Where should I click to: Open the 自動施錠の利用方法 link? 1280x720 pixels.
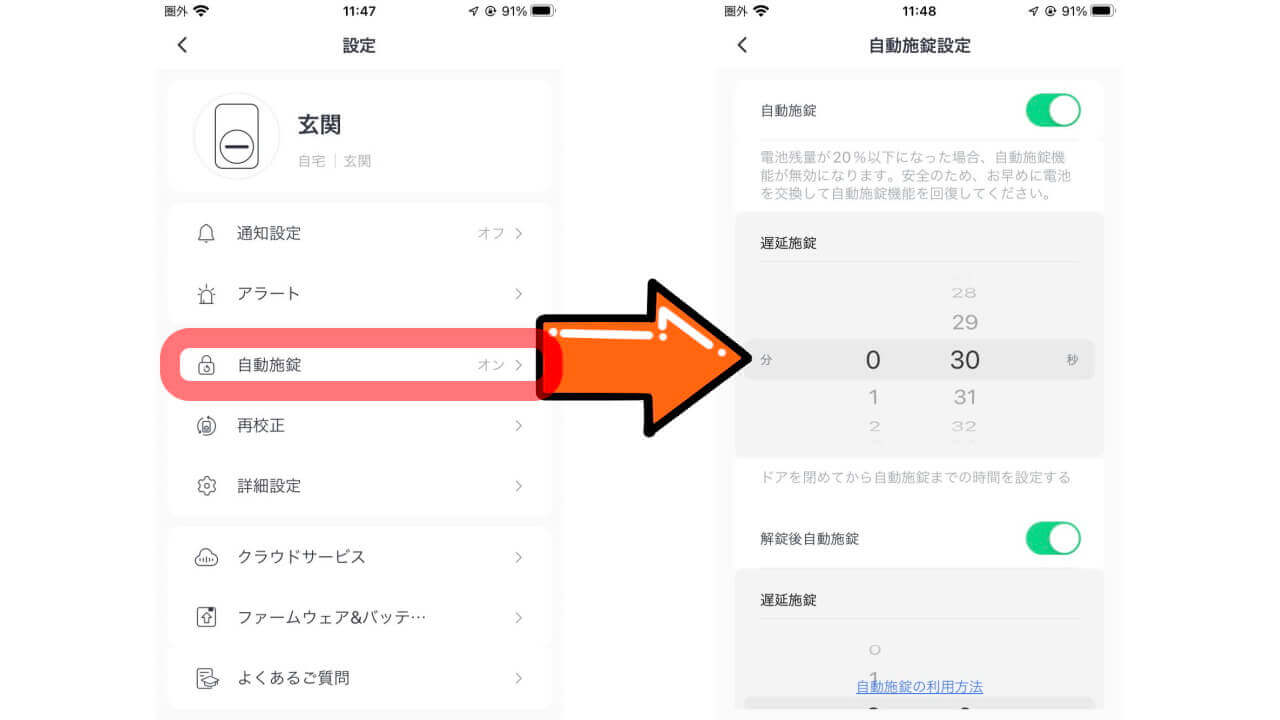point(919,687)
